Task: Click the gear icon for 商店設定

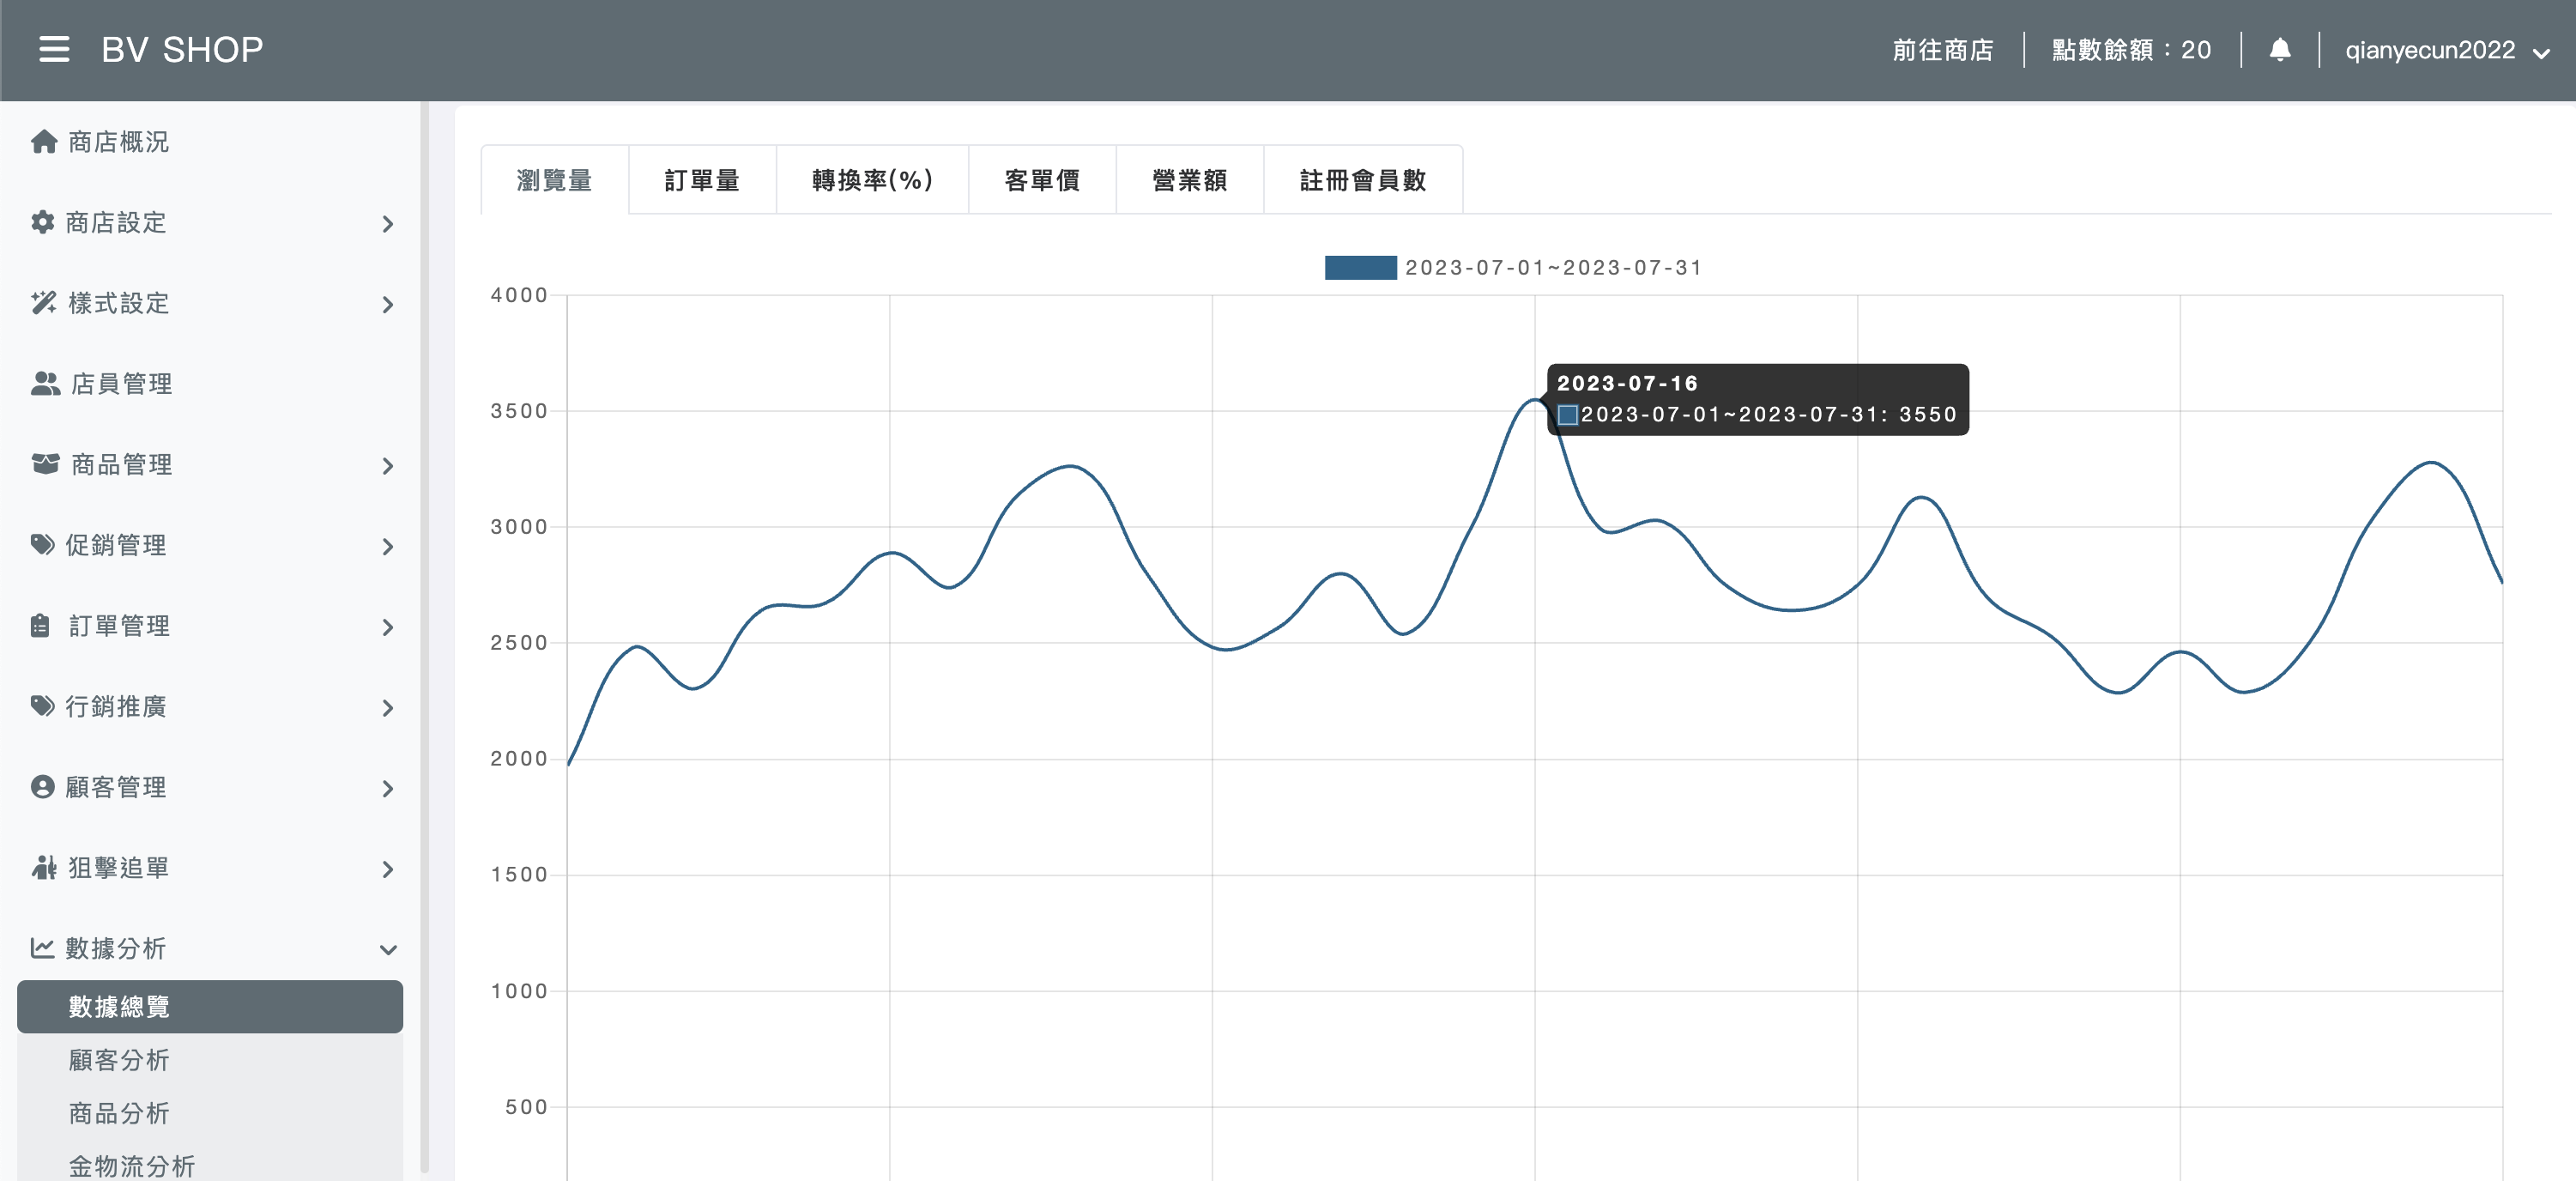Action: tap(42, 222)
